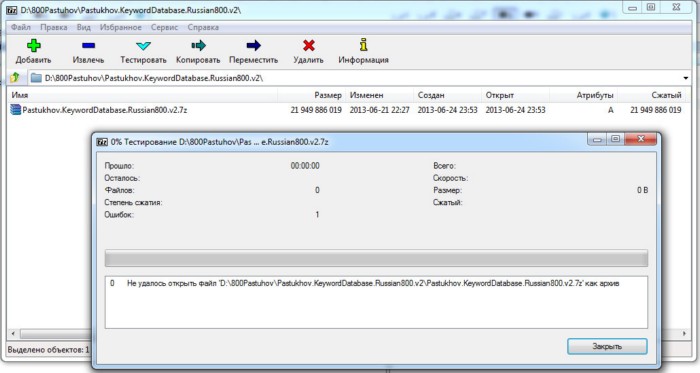Sort by the Создан column header

click(447, 95)
